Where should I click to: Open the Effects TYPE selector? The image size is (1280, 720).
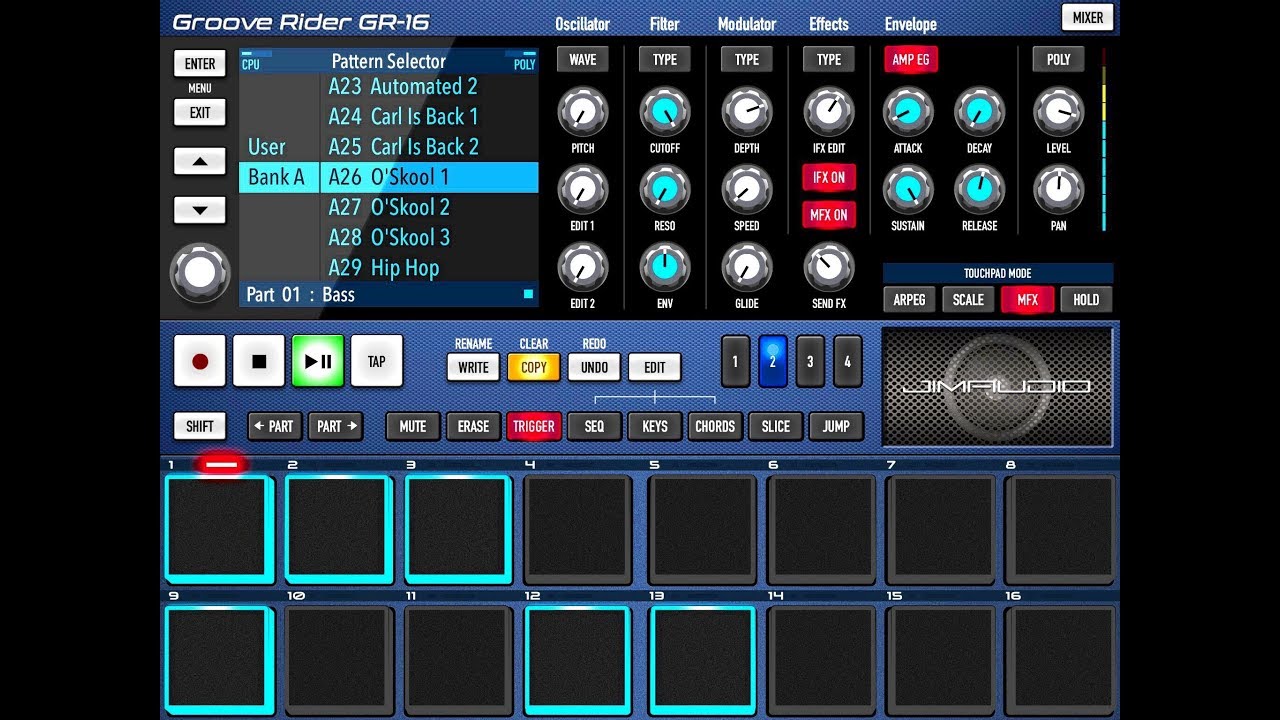tap(829, 60)
